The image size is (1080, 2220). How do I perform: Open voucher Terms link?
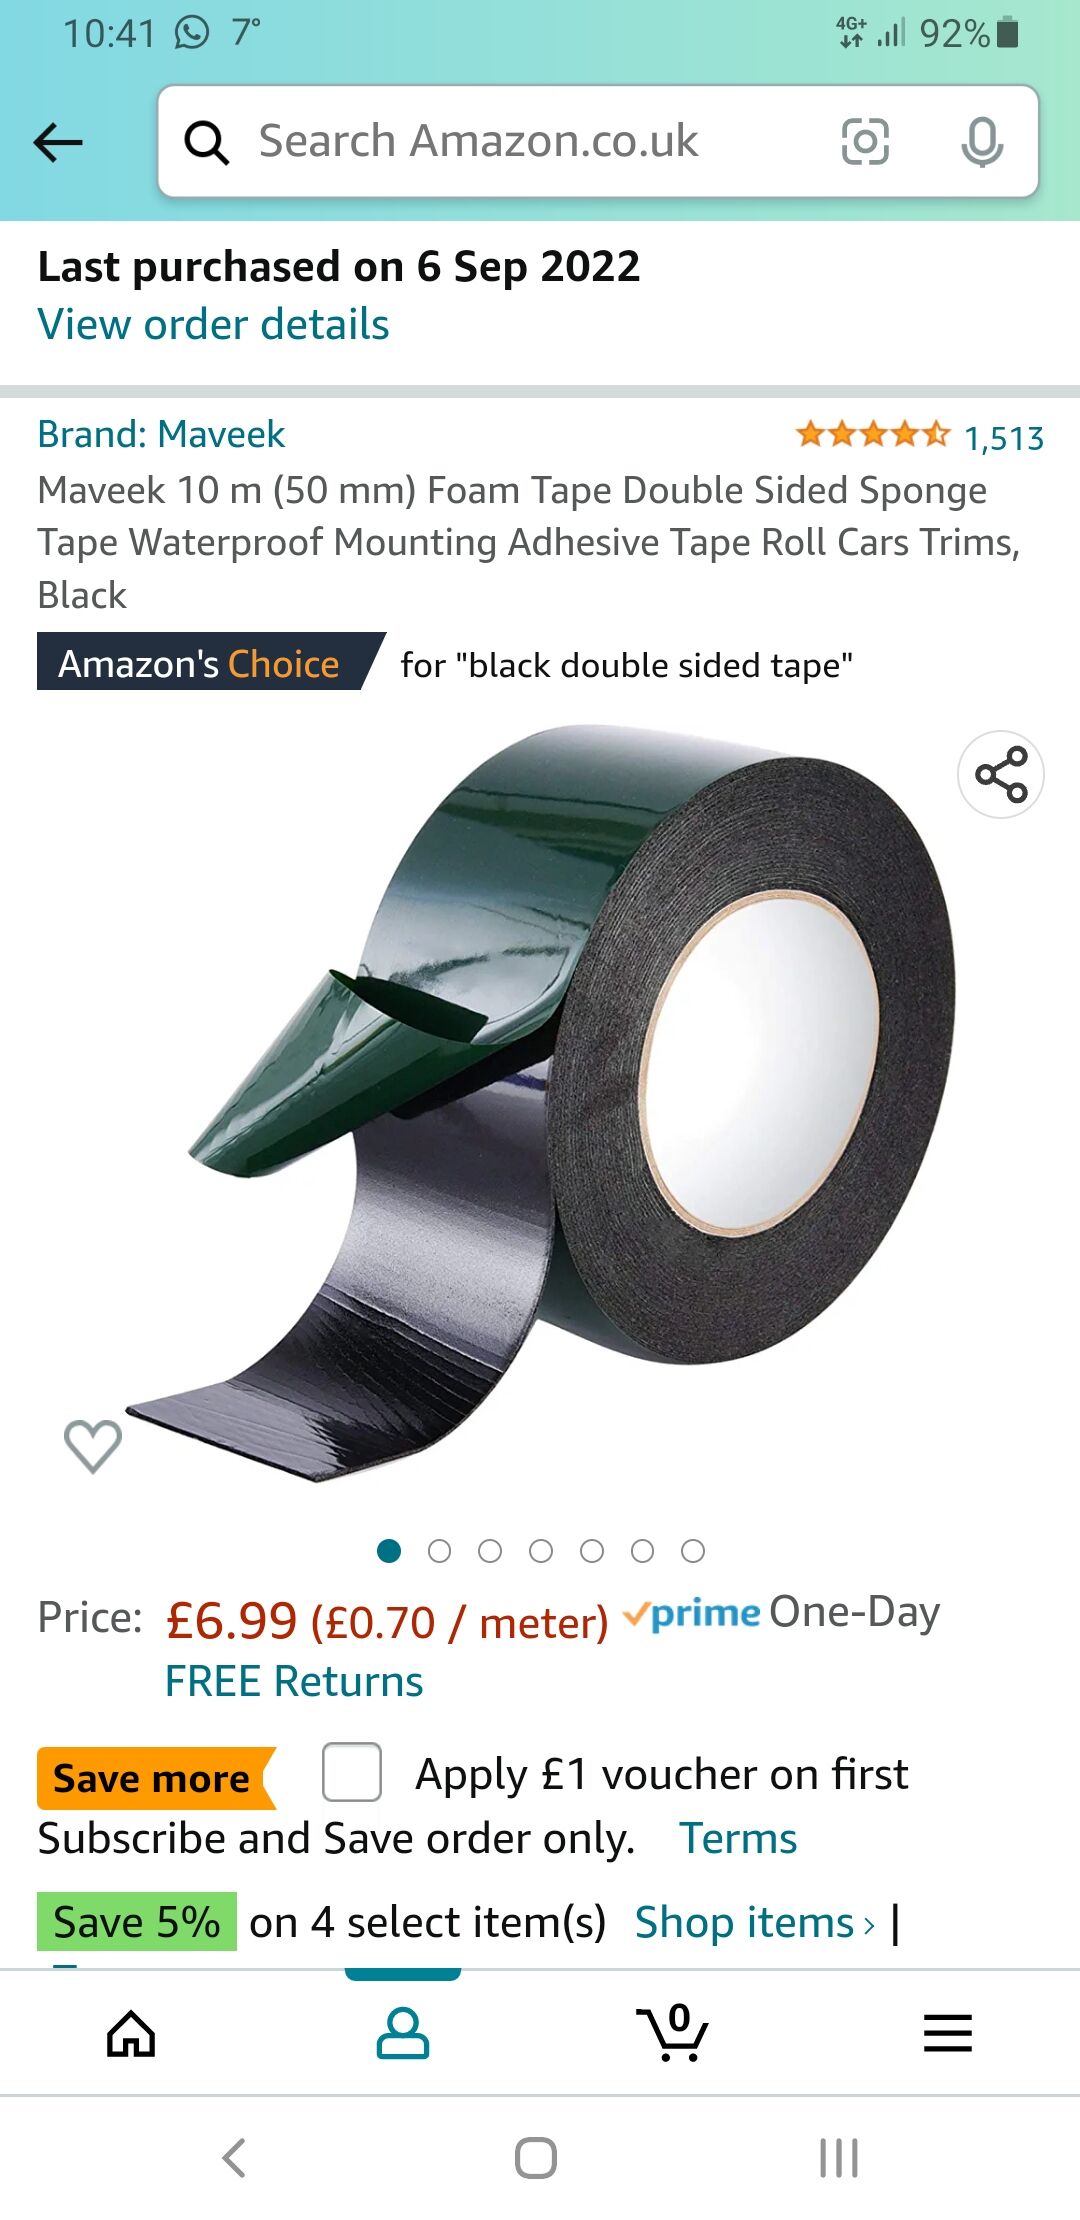[x=738, y=1838]
